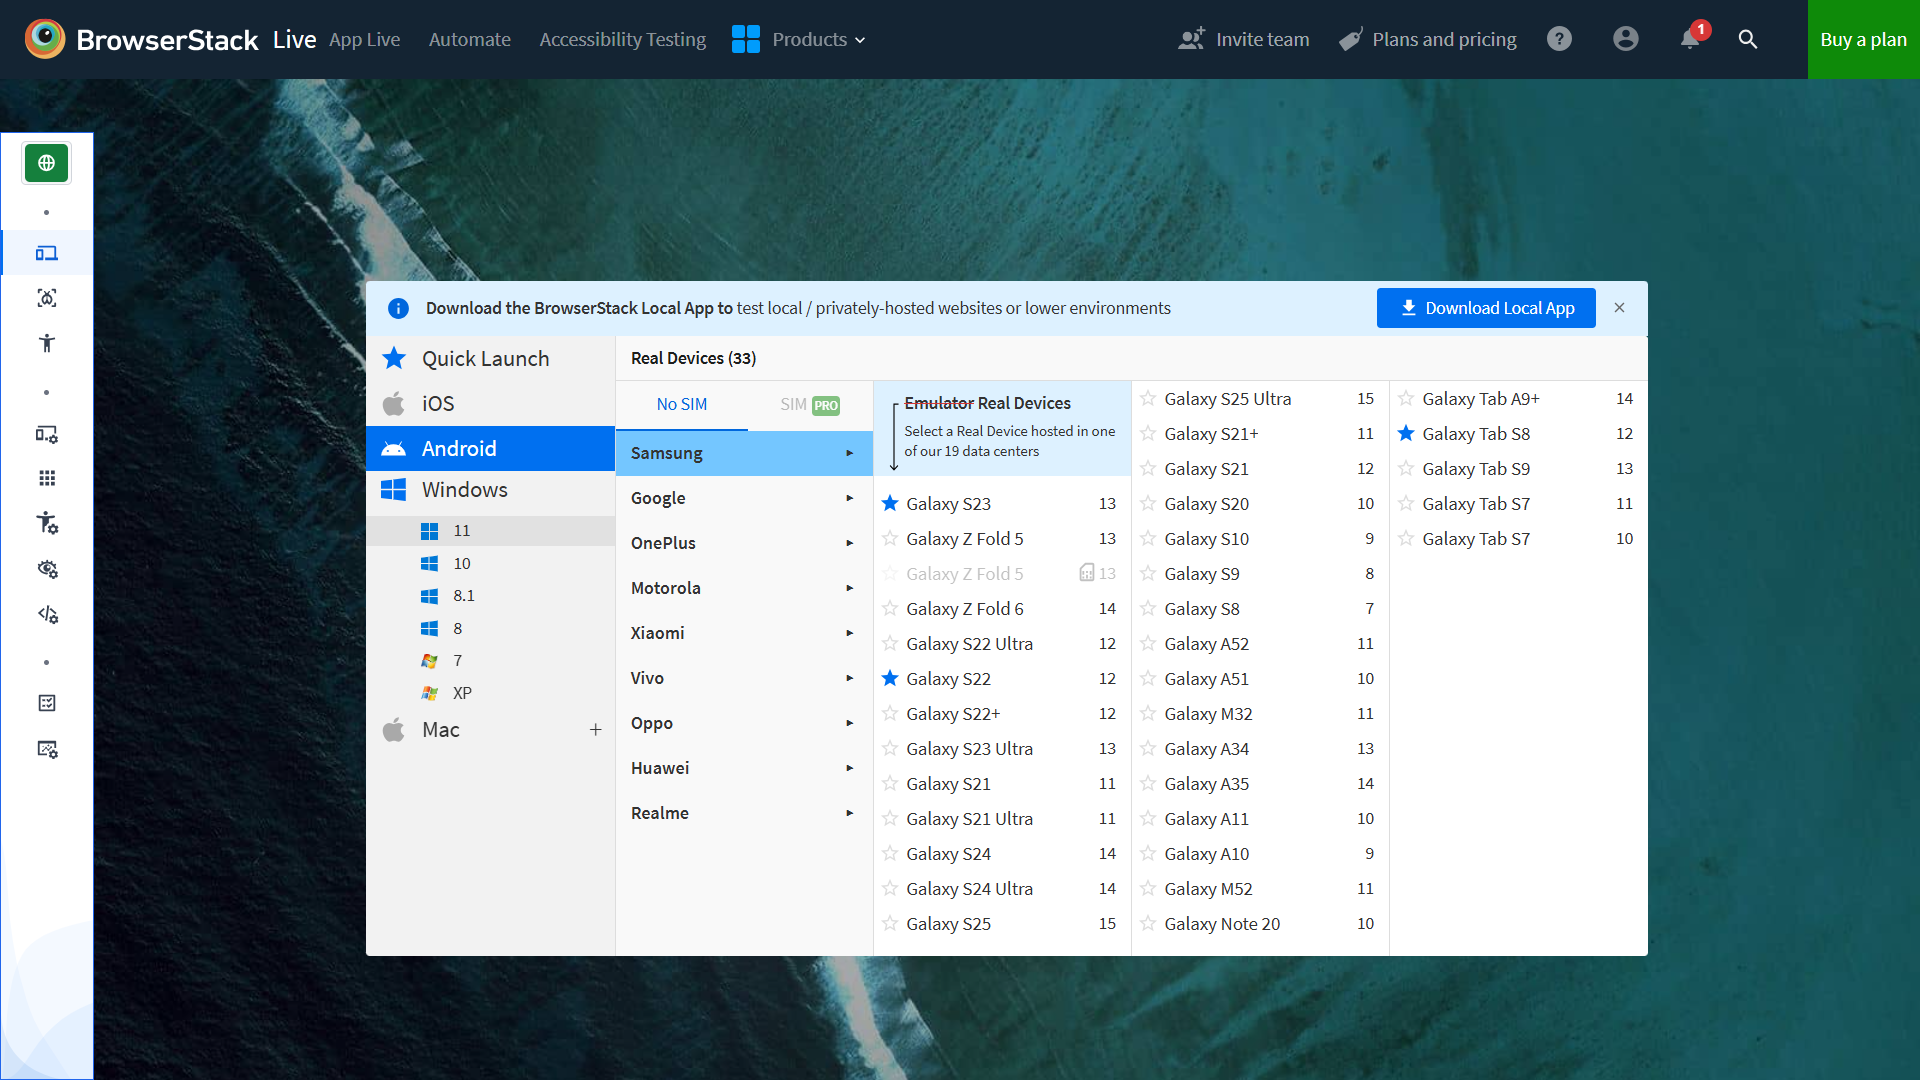Click the Products grid icon
Screen dimensions: 1920x1080
click(x=746, y=39)
